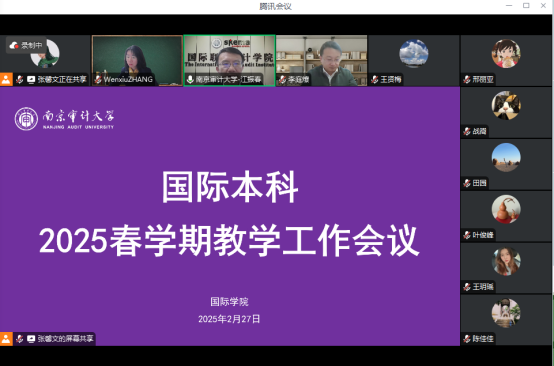Click the orange icon by 张馨文的屏幕共享 label
Screen dimensions: 554x366
tap(6, 339)
